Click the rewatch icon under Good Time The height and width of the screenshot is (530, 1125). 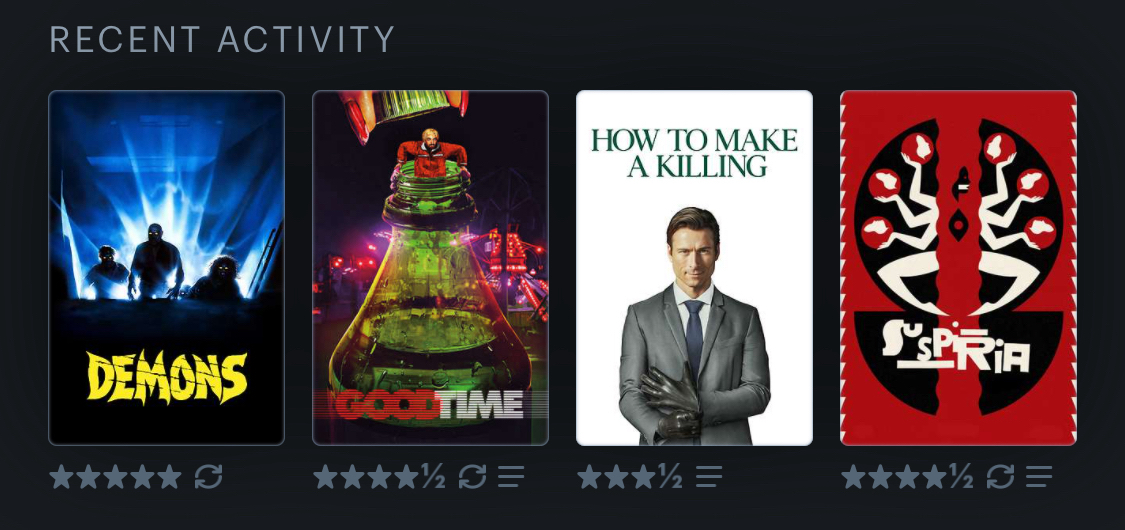tap(473, 476)
